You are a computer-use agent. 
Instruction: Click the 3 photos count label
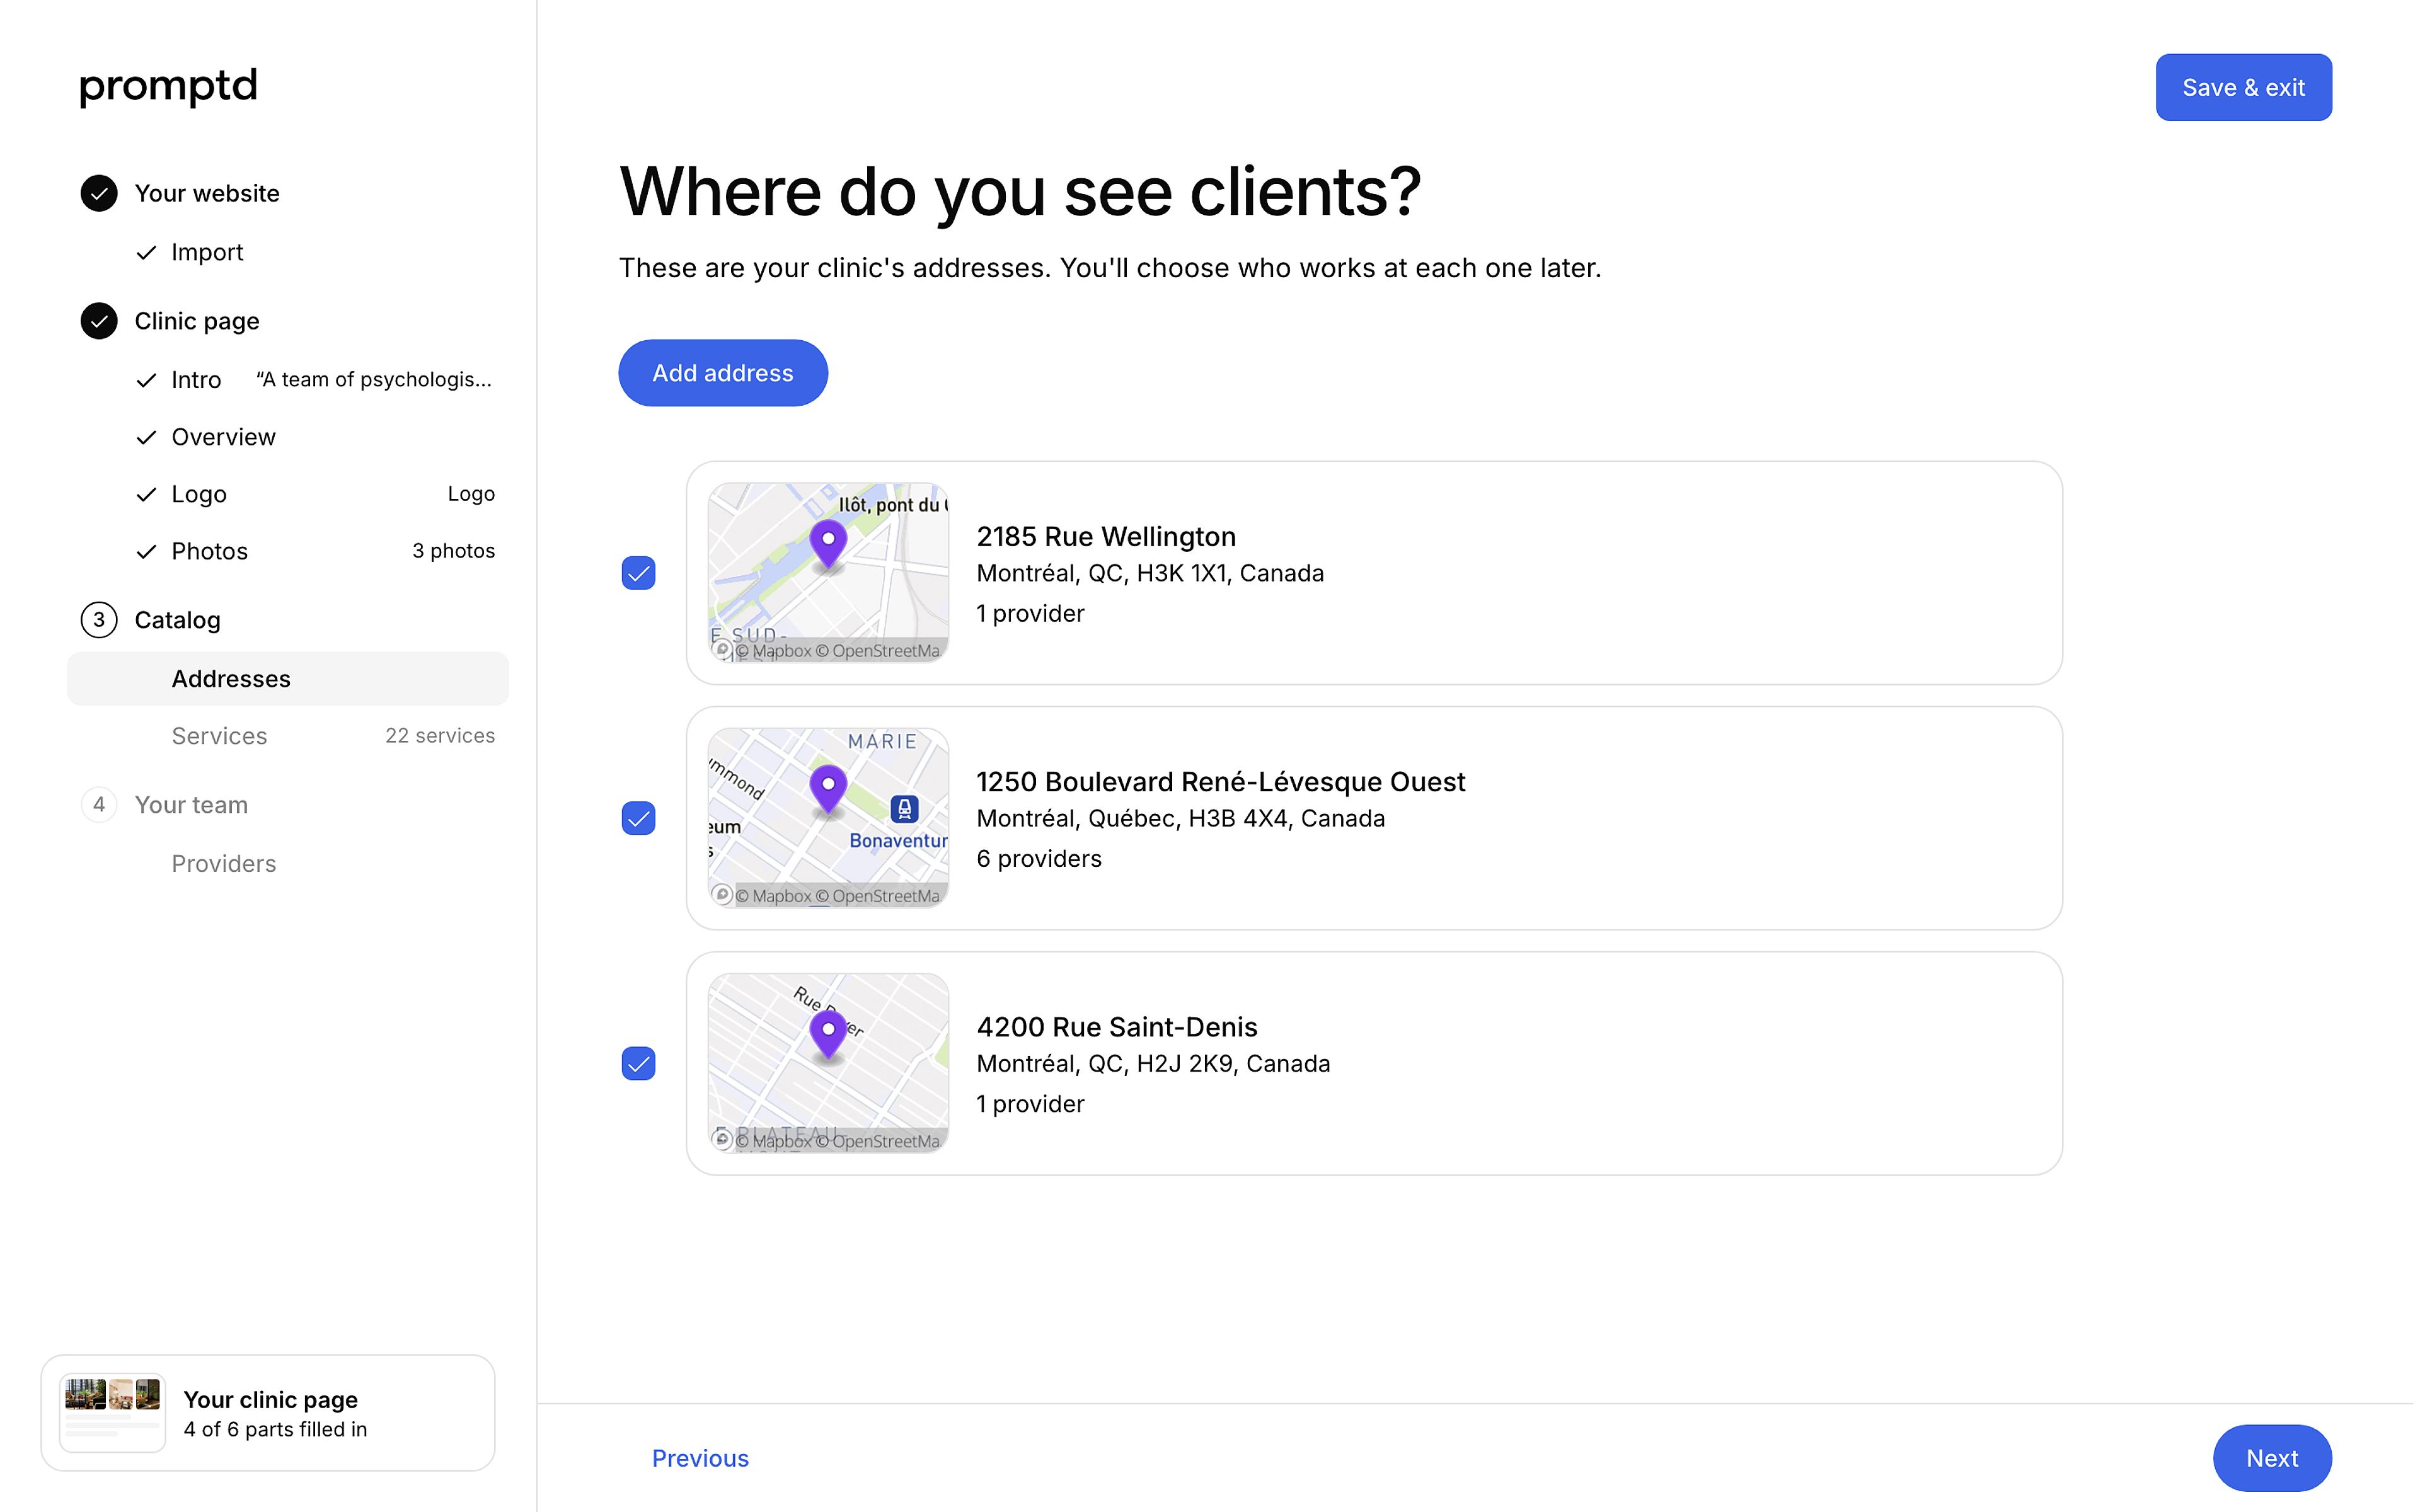point(453,551)
